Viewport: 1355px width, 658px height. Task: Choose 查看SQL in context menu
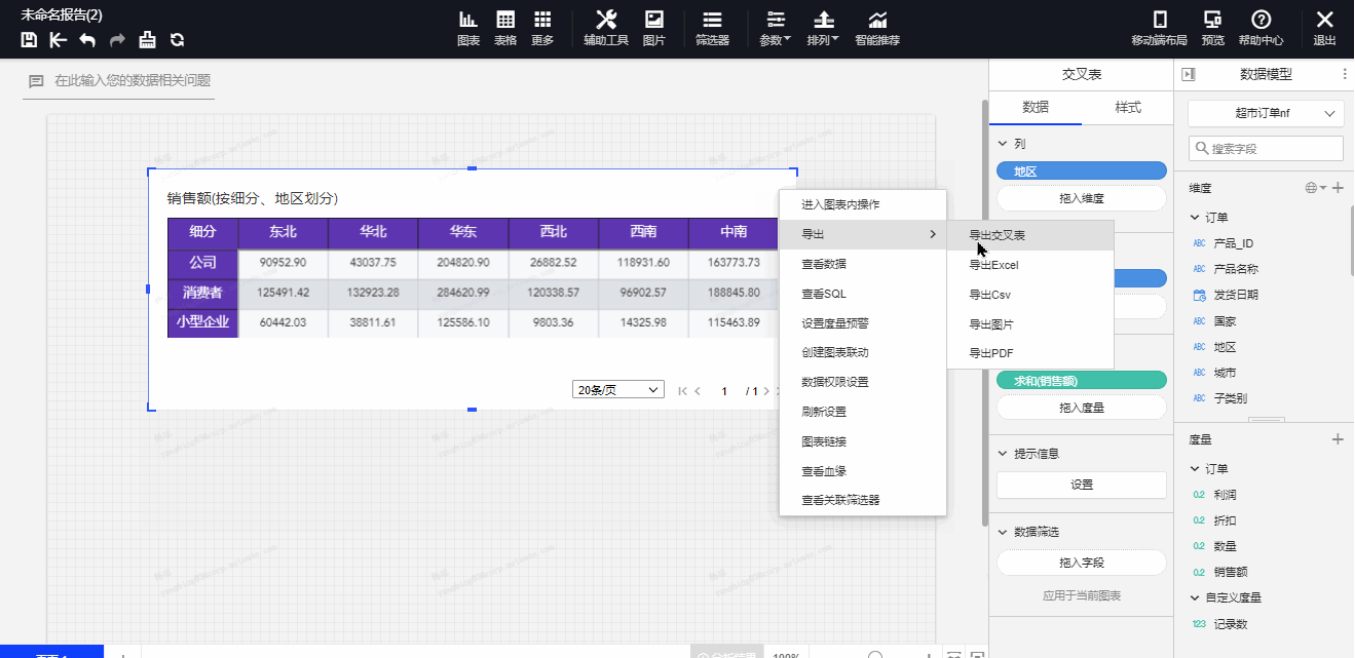824,294
